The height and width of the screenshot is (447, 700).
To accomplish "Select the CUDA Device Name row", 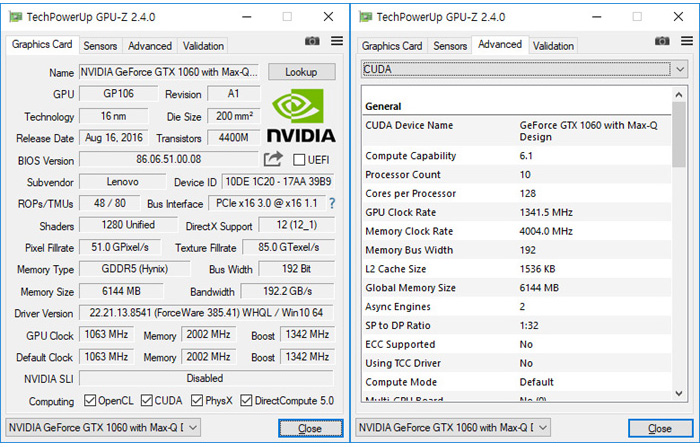I will (517, 131).
